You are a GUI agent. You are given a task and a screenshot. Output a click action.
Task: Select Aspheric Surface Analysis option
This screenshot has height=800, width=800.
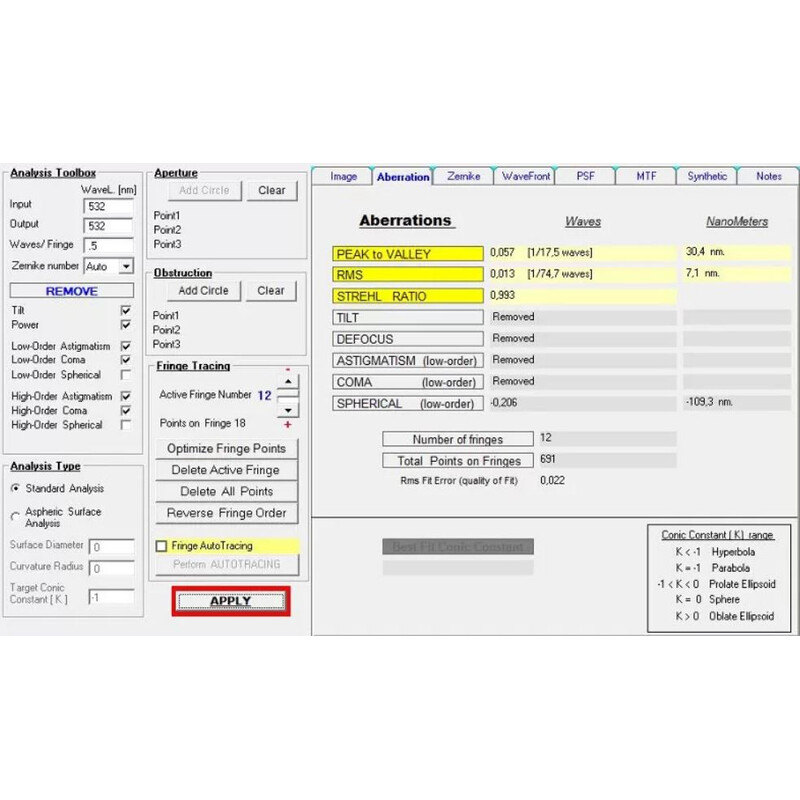tap(14, 517)
